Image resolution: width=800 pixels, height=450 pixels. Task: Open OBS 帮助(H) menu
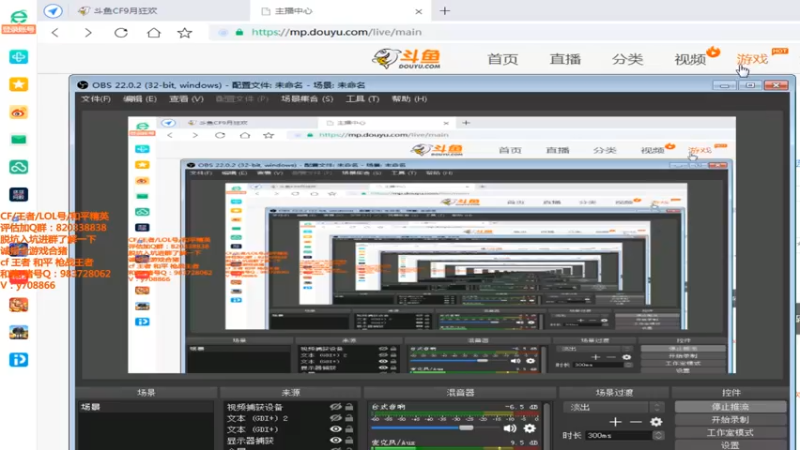409,99
